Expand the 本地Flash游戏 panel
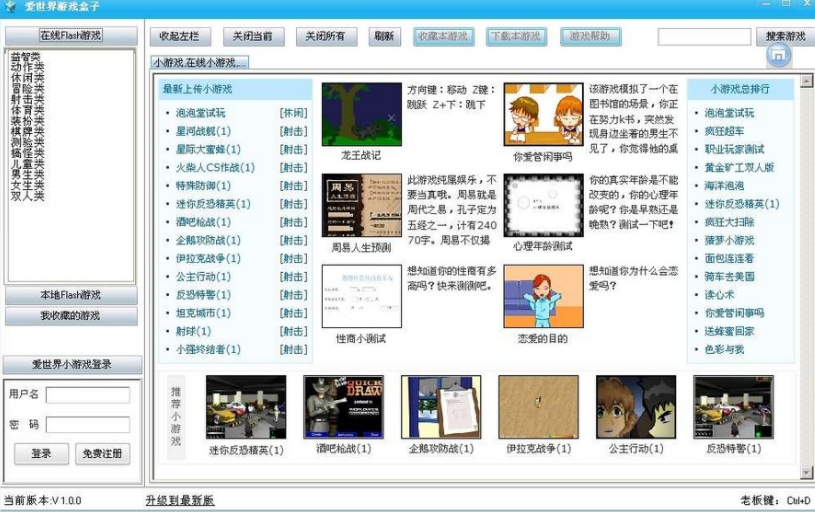The image size is (815, 512). point(71,295)
